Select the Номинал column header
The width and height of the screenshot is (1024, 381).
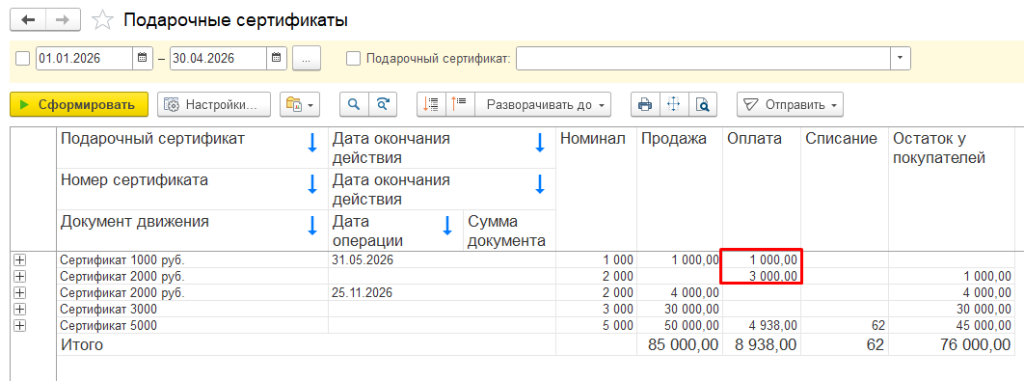pyautogui.click(x=596, y=190)
